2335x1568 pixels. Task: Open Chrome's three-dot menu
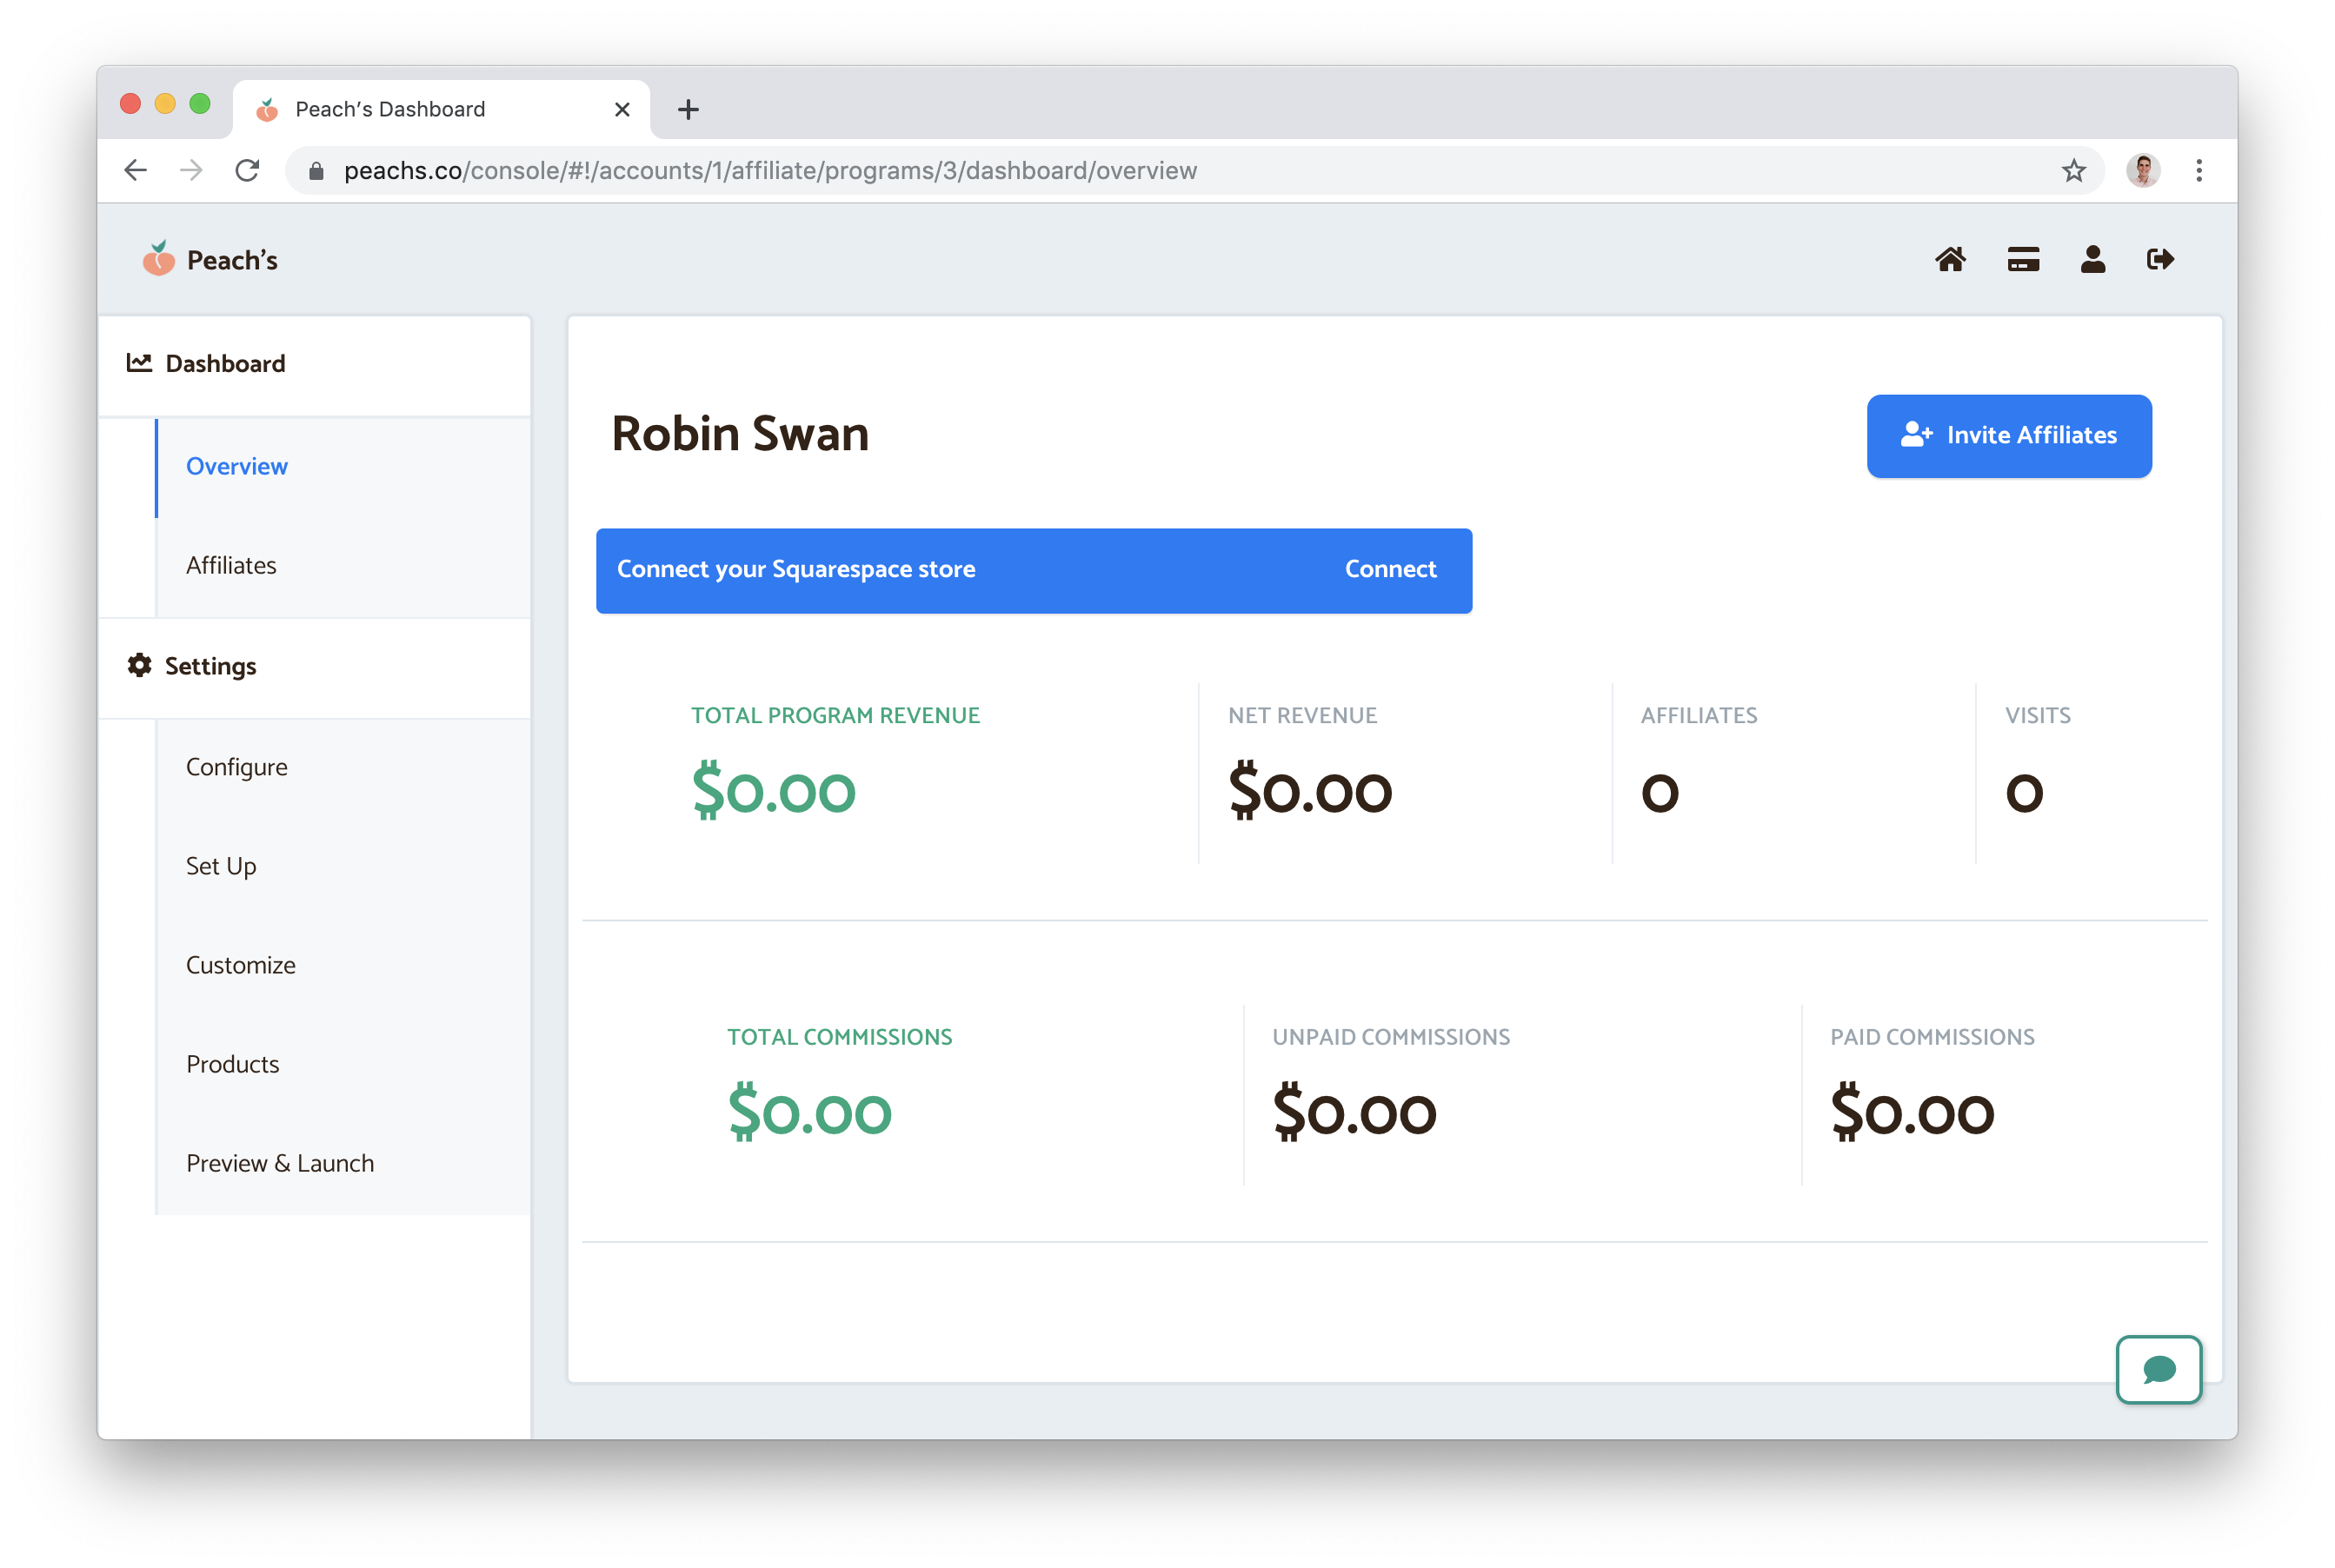(x=2198, y=171)
